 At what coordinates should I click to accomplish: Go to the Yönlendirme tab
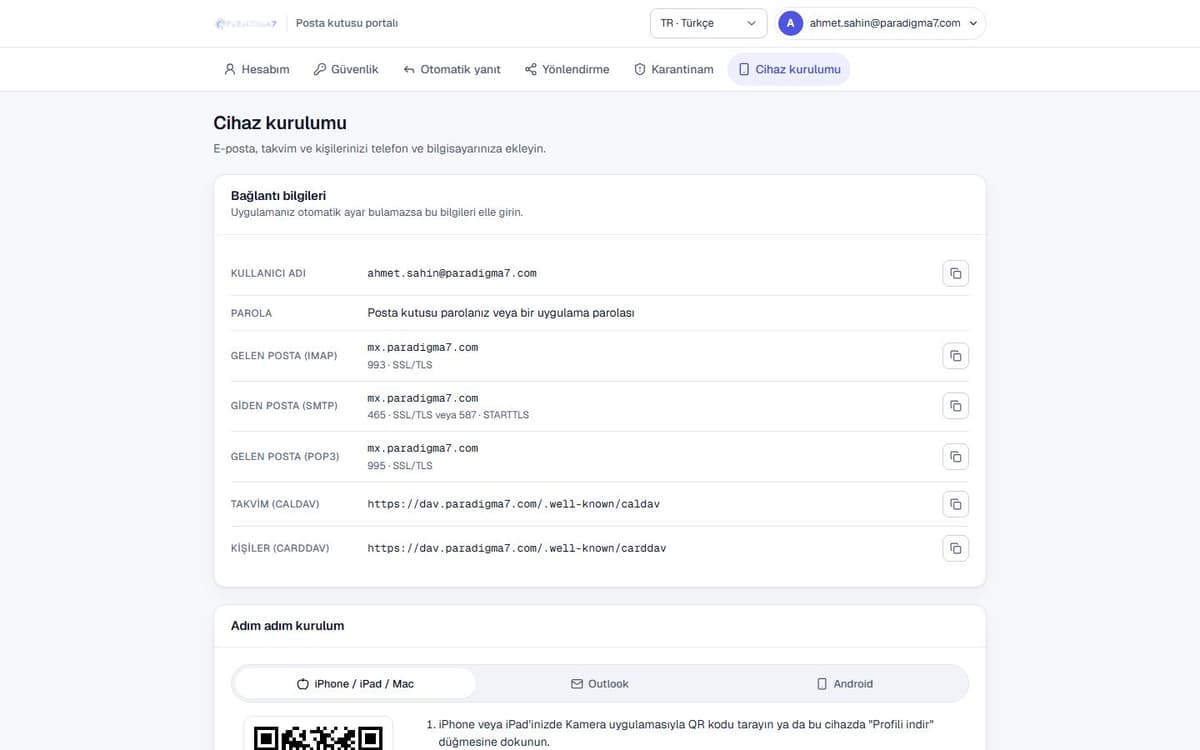[567, 69]
